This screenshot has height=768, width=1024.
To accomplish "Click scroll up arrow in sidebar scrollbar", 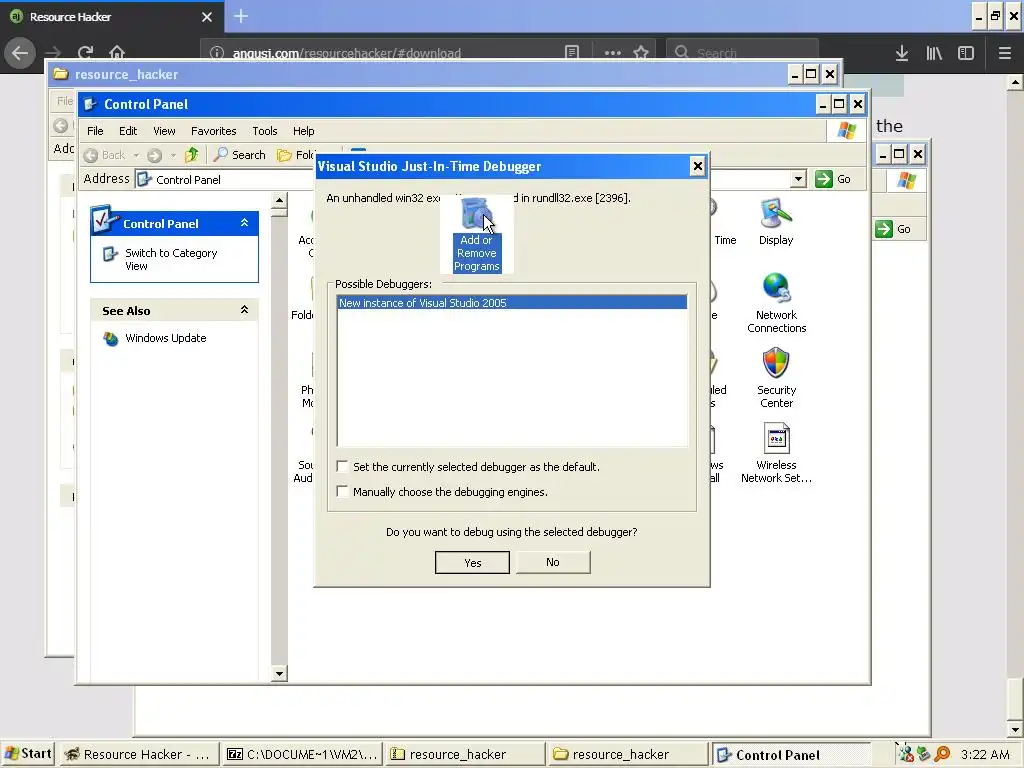I will [279, 200].
